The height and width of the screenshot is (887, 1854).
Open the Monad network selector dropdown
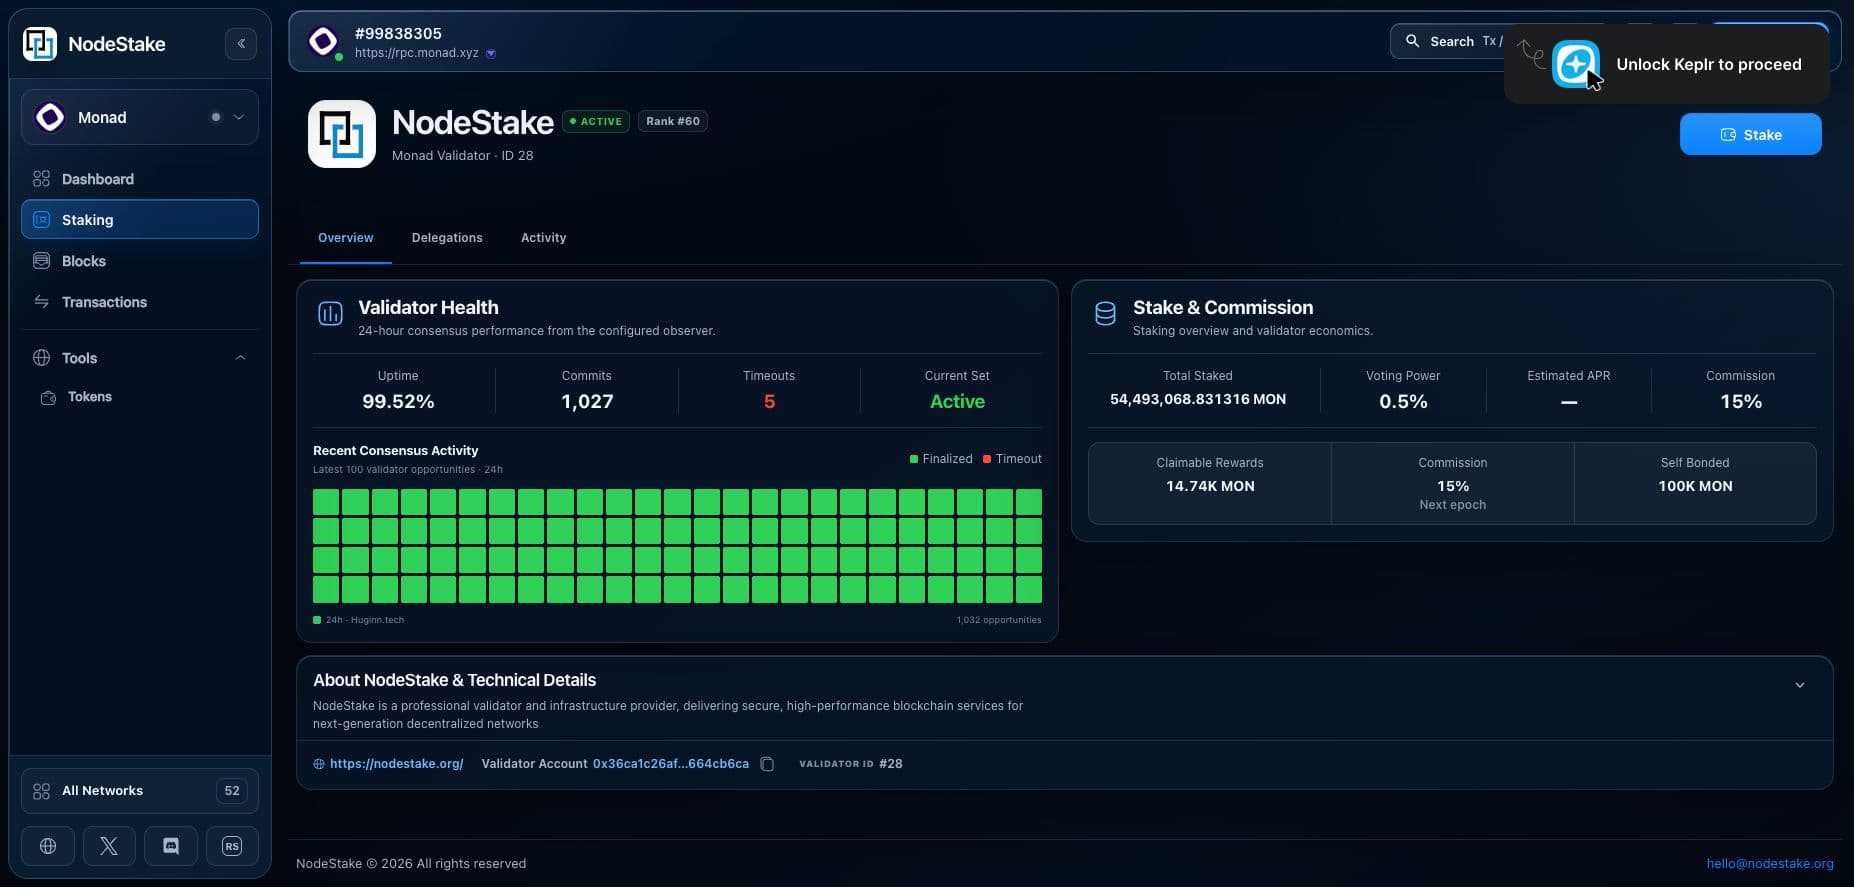(140, 117)
